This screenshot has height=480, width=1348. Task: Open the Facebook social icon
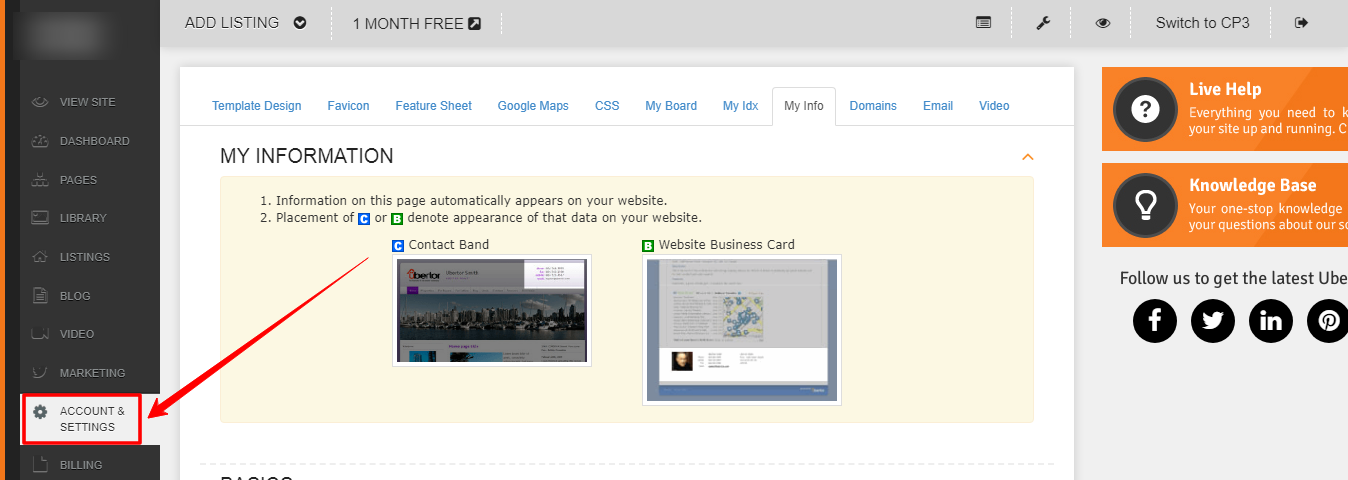pos(1155,321)
